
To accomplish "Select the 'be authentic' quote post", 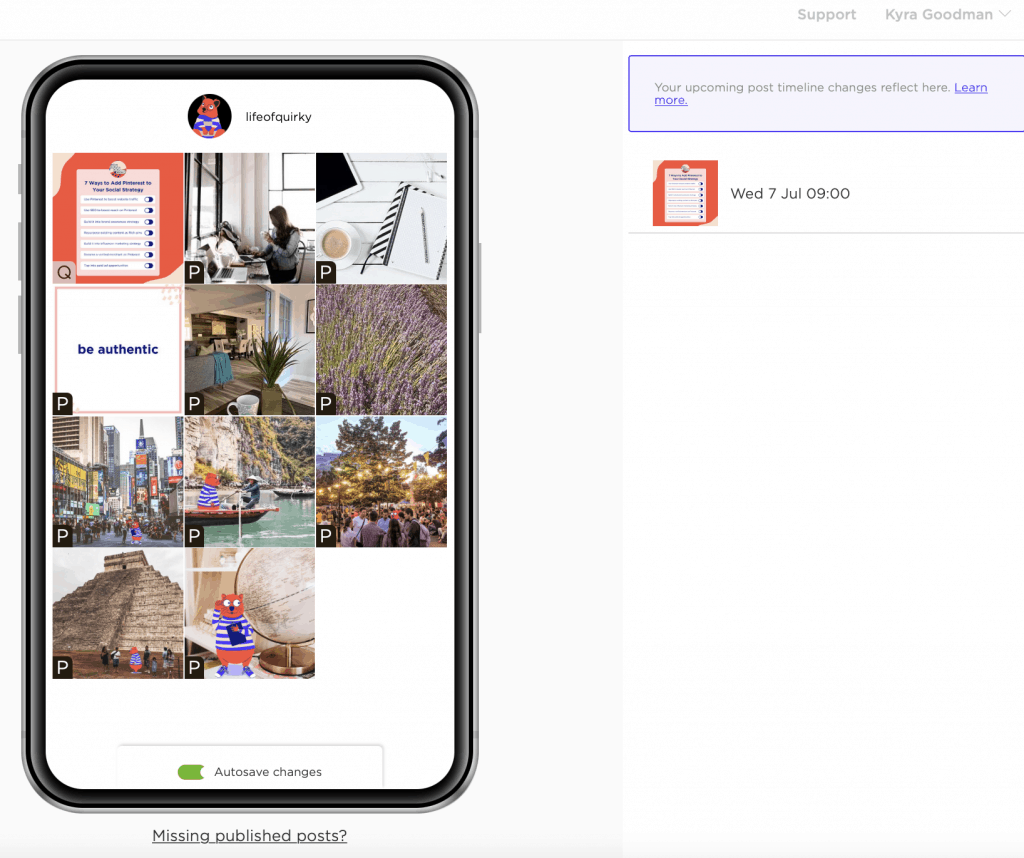I will tap(118, 349).
